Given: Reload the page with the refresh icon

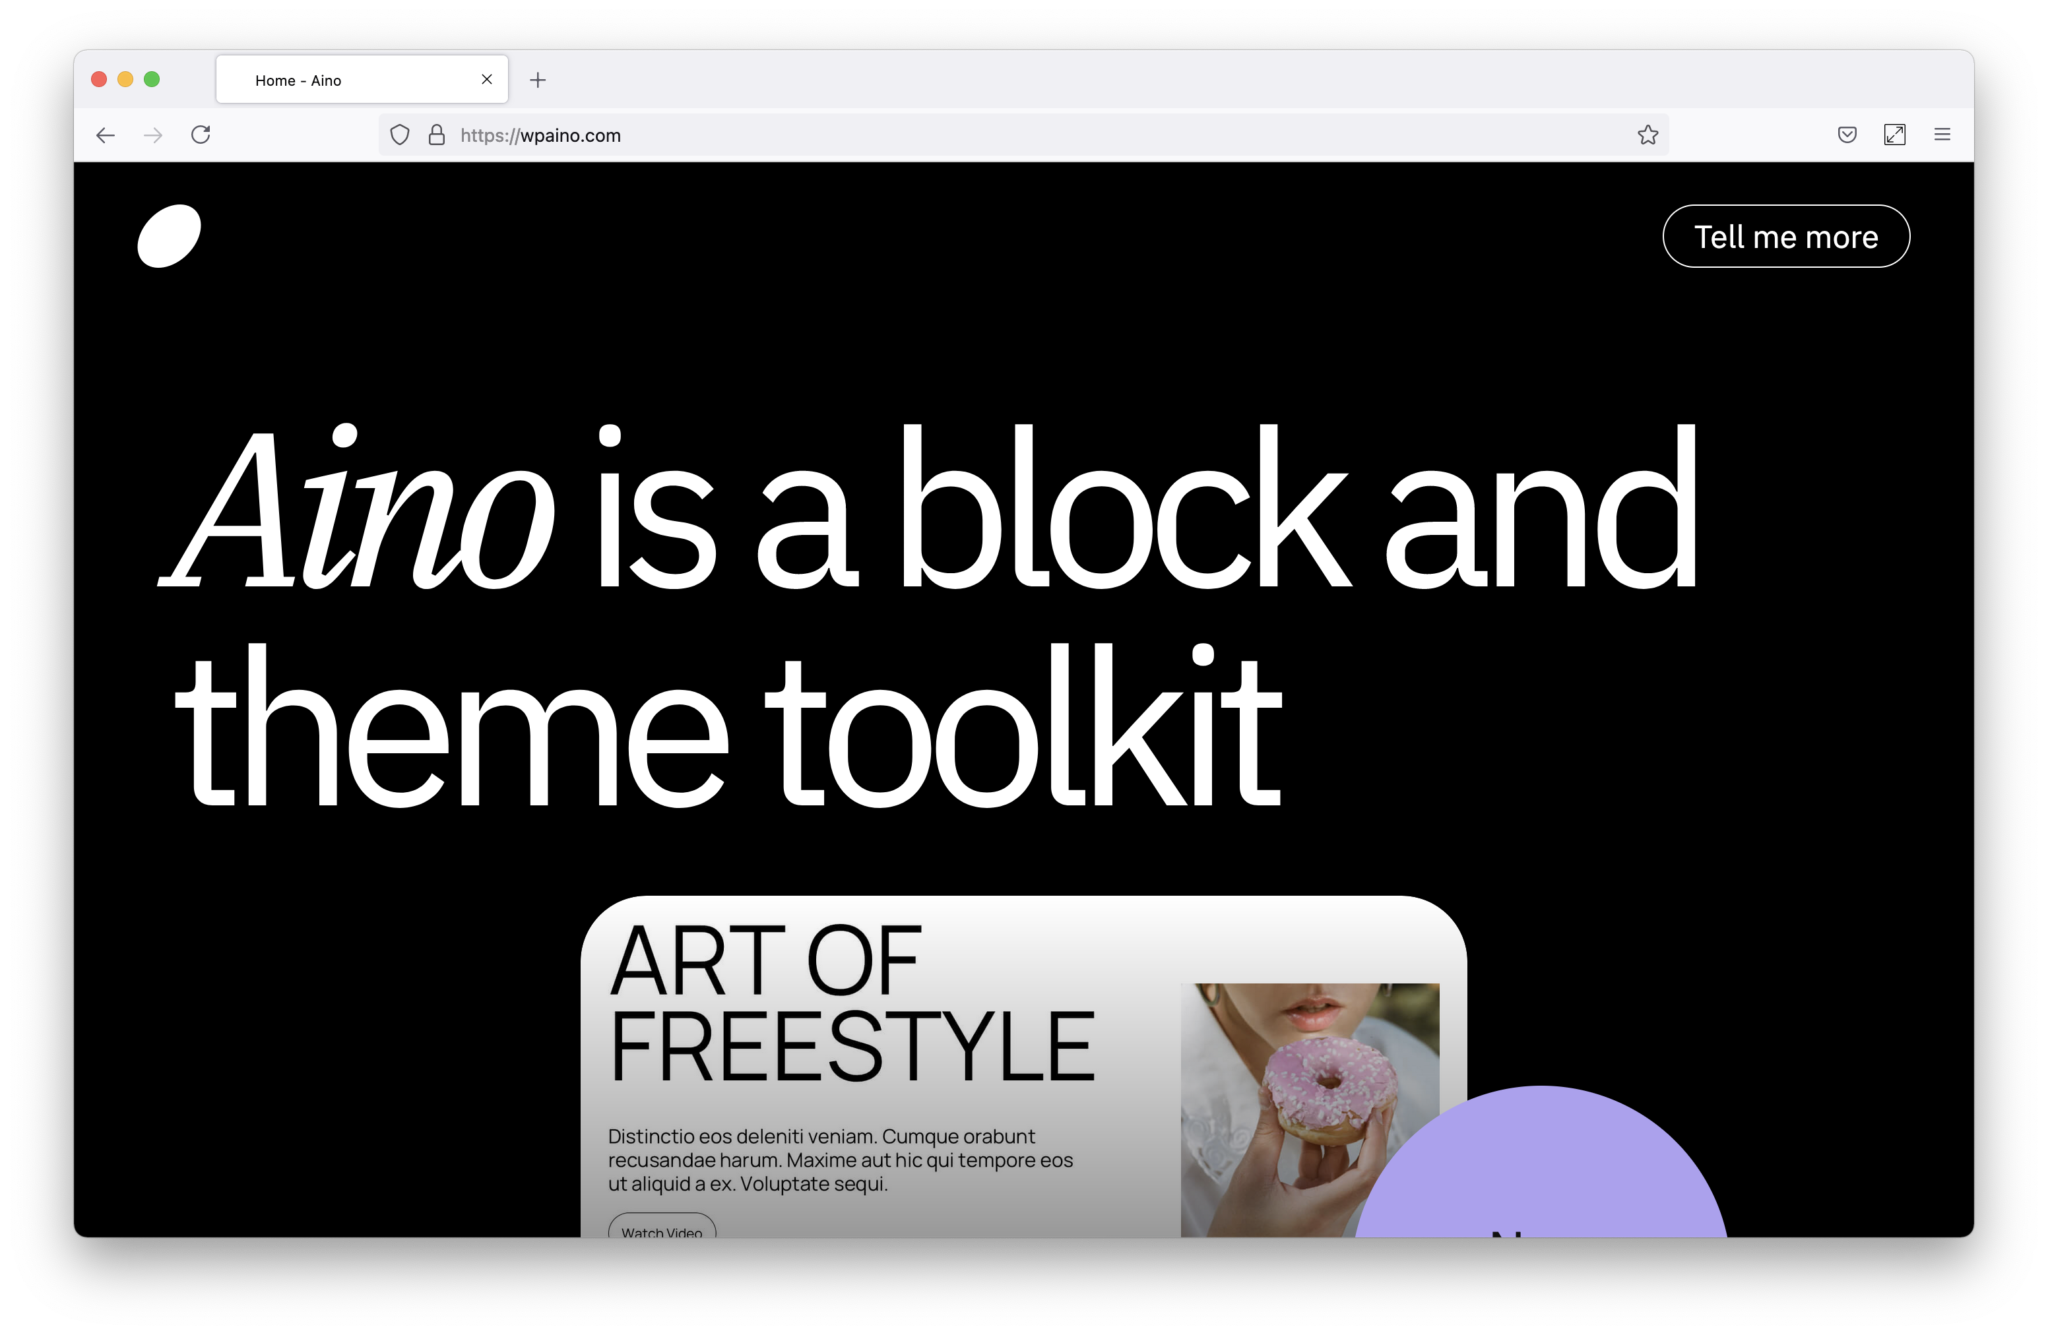Looking at the screenshot, I should [x=201, y=134].
